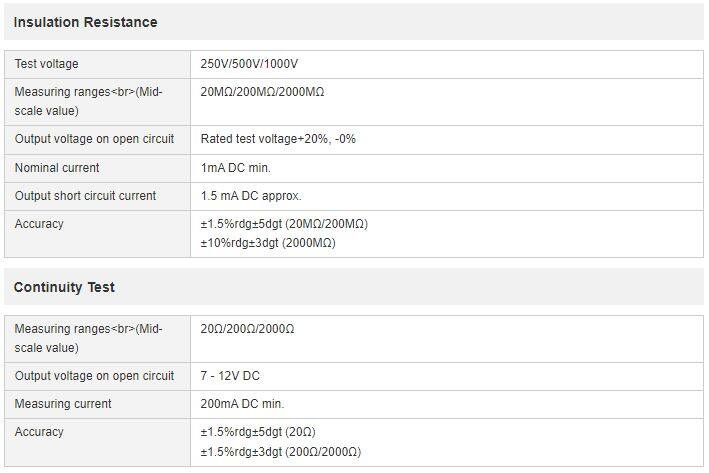
Task: Click the ±1.5%rdg±3dgt (200Ω/2000Ω) accuracy line
Action: click(281, 452)
